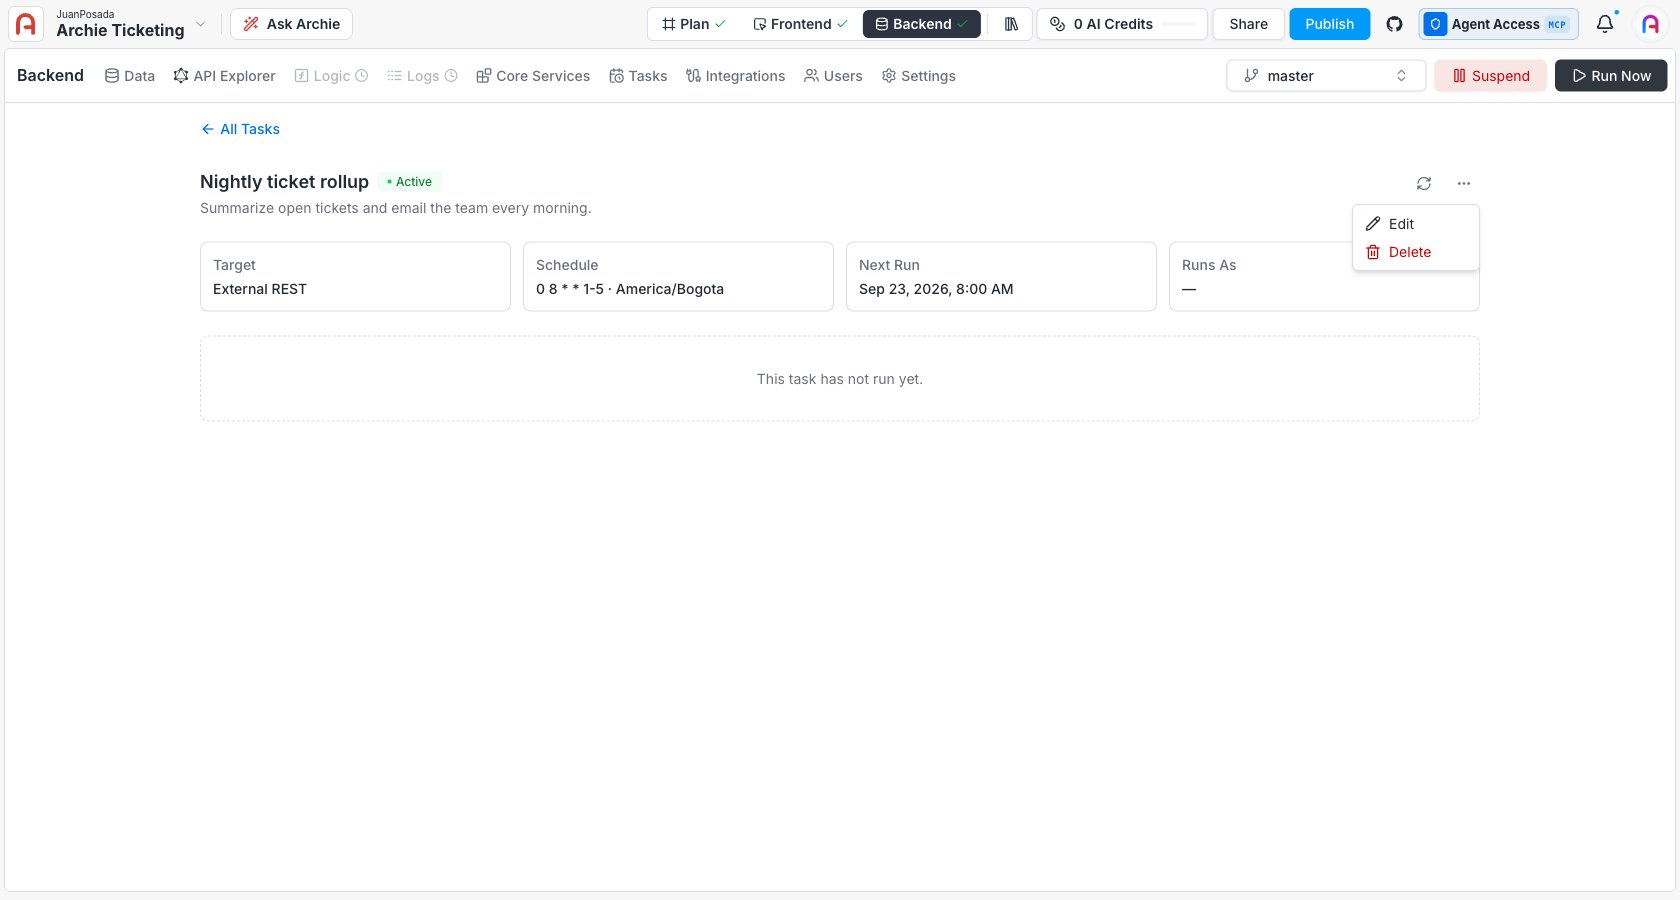Suspend the task
1680x900 pixels.
coord(1490,76)
